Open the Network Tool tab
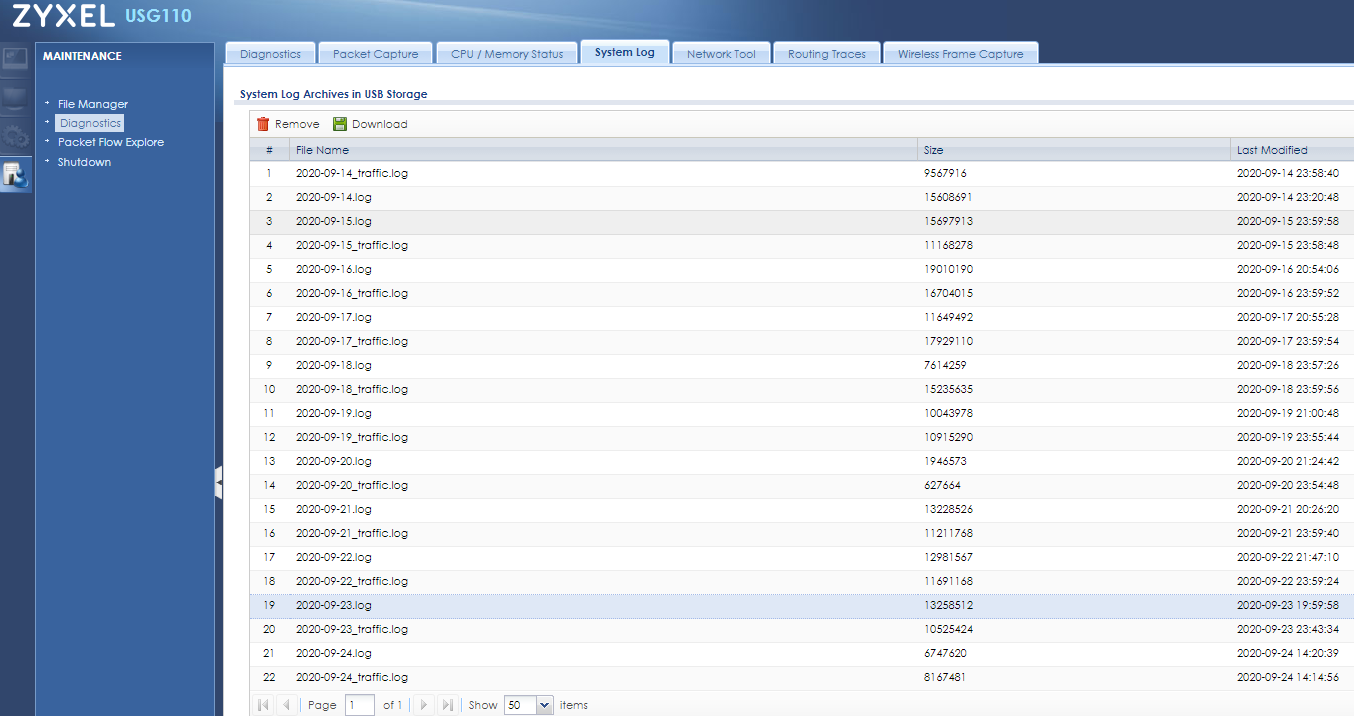Screen dimensions: 1354x716 pyautogui.click(x=721, y=54)
